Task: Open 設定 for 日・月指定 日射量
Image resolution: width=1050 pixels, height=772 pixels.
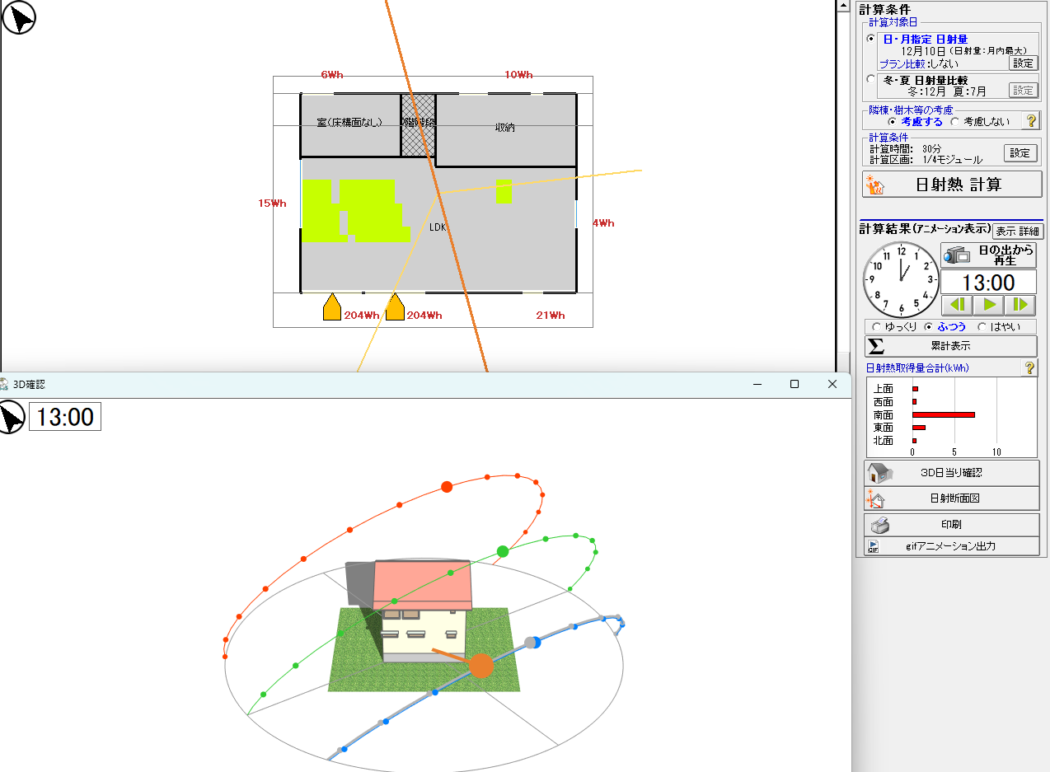Action: coord(1022,62)
